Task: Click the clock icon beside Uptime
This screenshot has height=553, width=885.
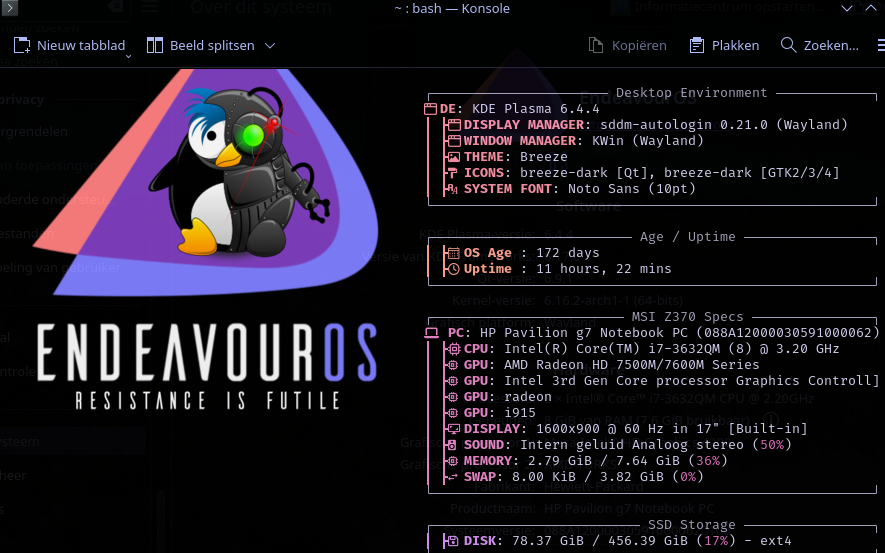Action: [x=454, y=269]
